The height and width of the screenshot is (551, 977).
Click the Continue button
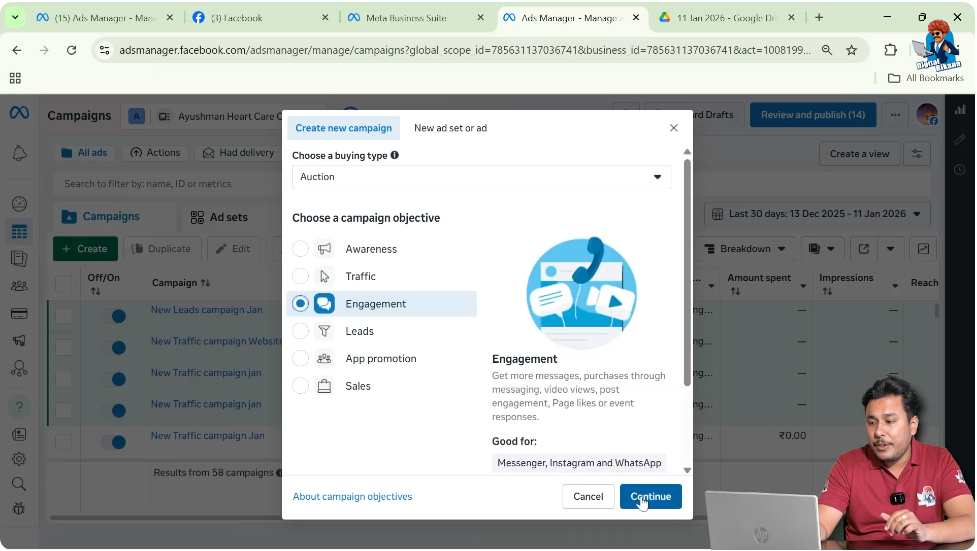pyautogui.click(x=651, y=497)
